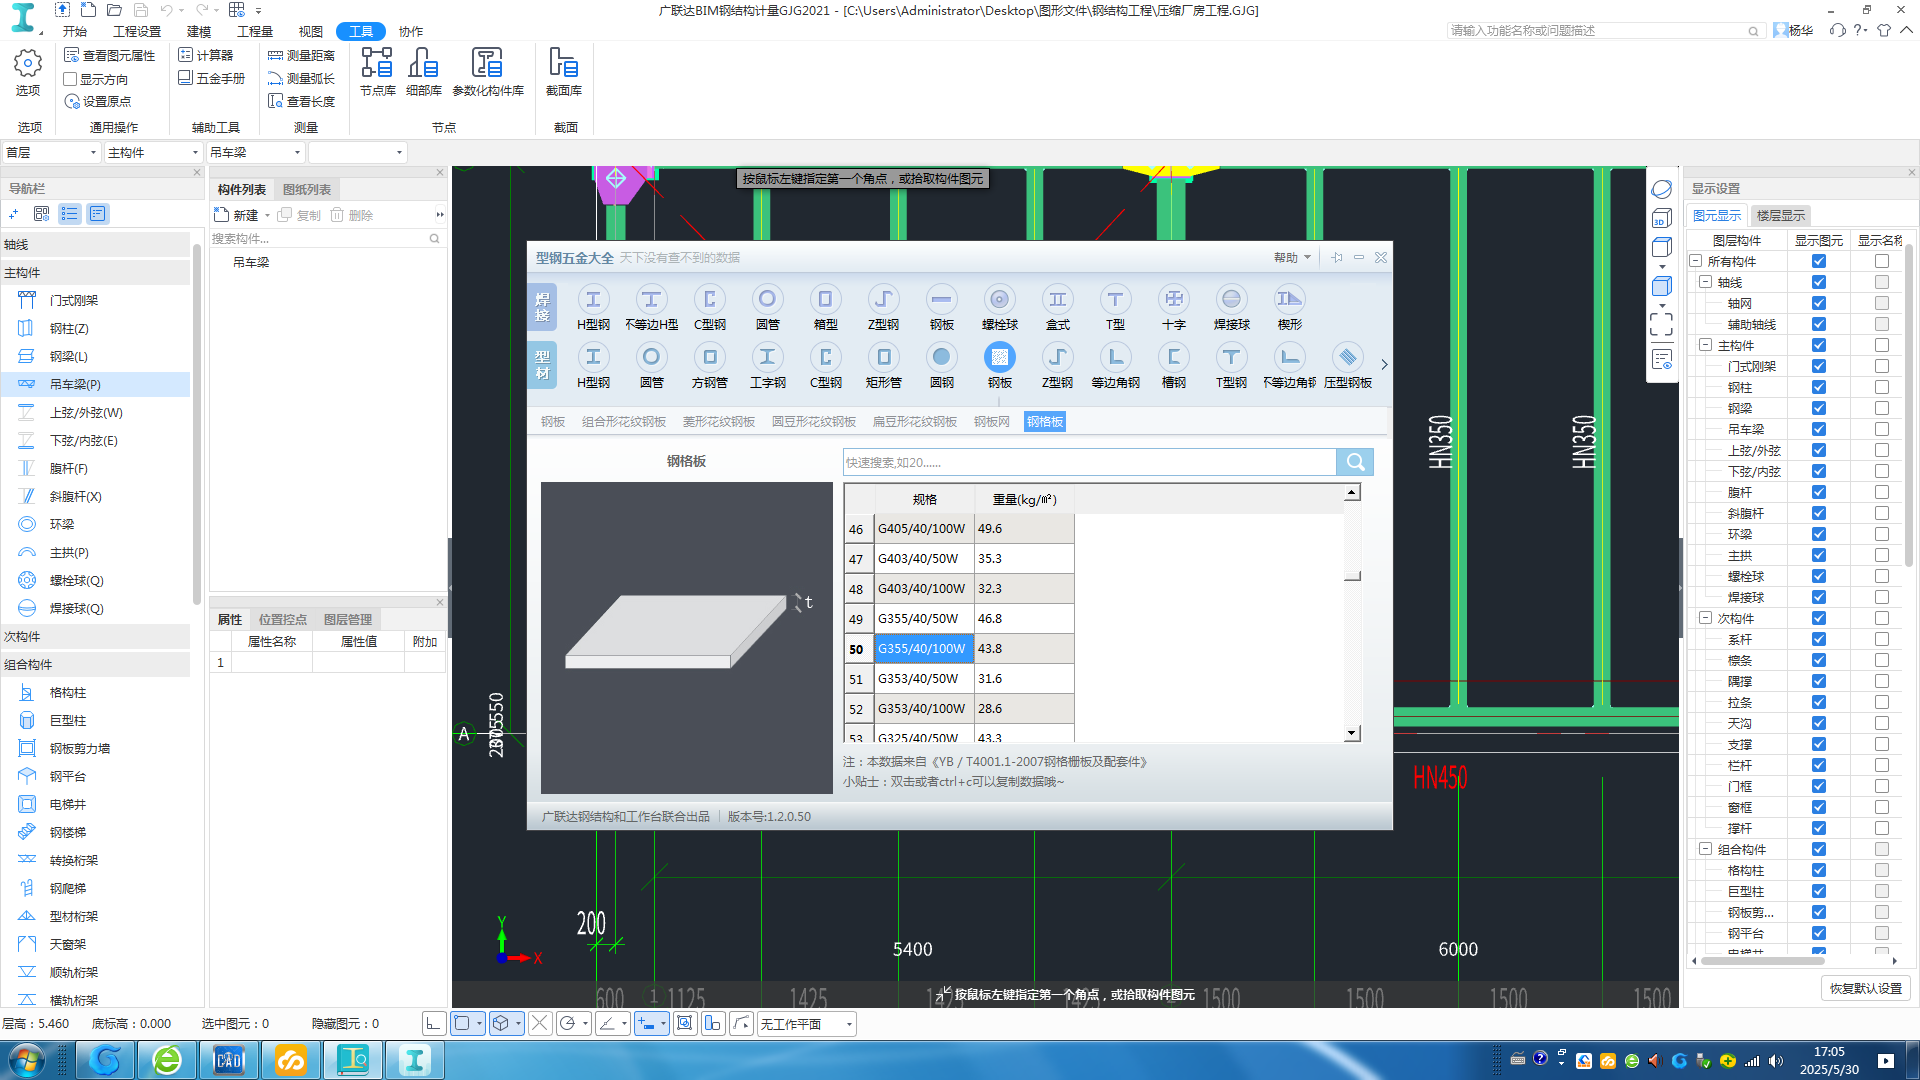Click the 规格 column header
The image size is (1920, 1080).
[x=924, y=499]
